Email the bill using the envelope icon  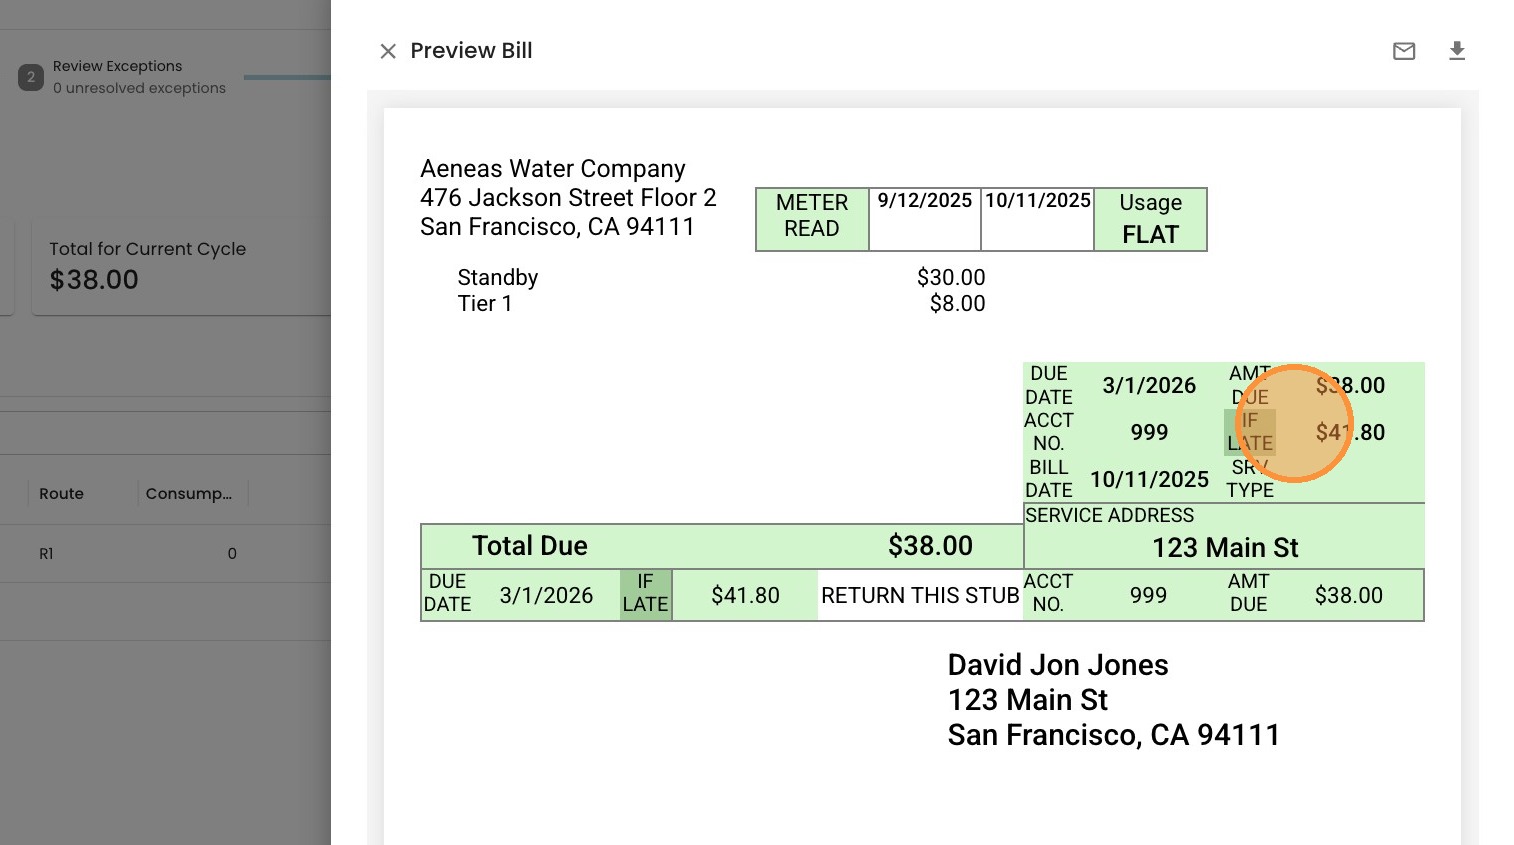(x=1404, y=51)
